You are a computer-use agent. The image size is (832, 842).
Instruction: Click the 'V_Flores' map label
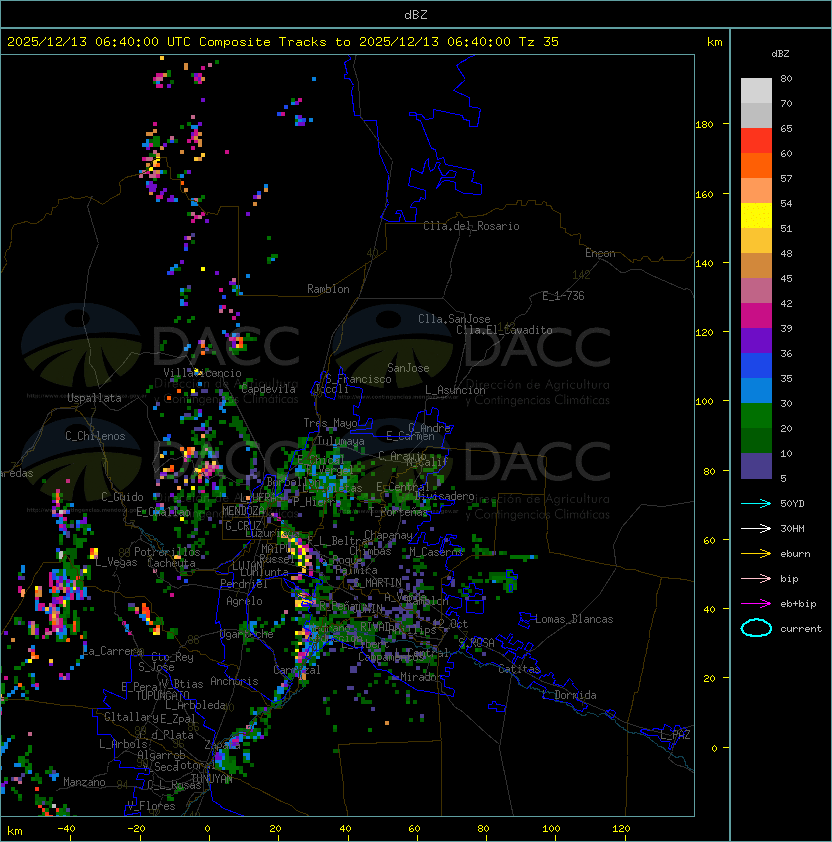tap(151, 806)
